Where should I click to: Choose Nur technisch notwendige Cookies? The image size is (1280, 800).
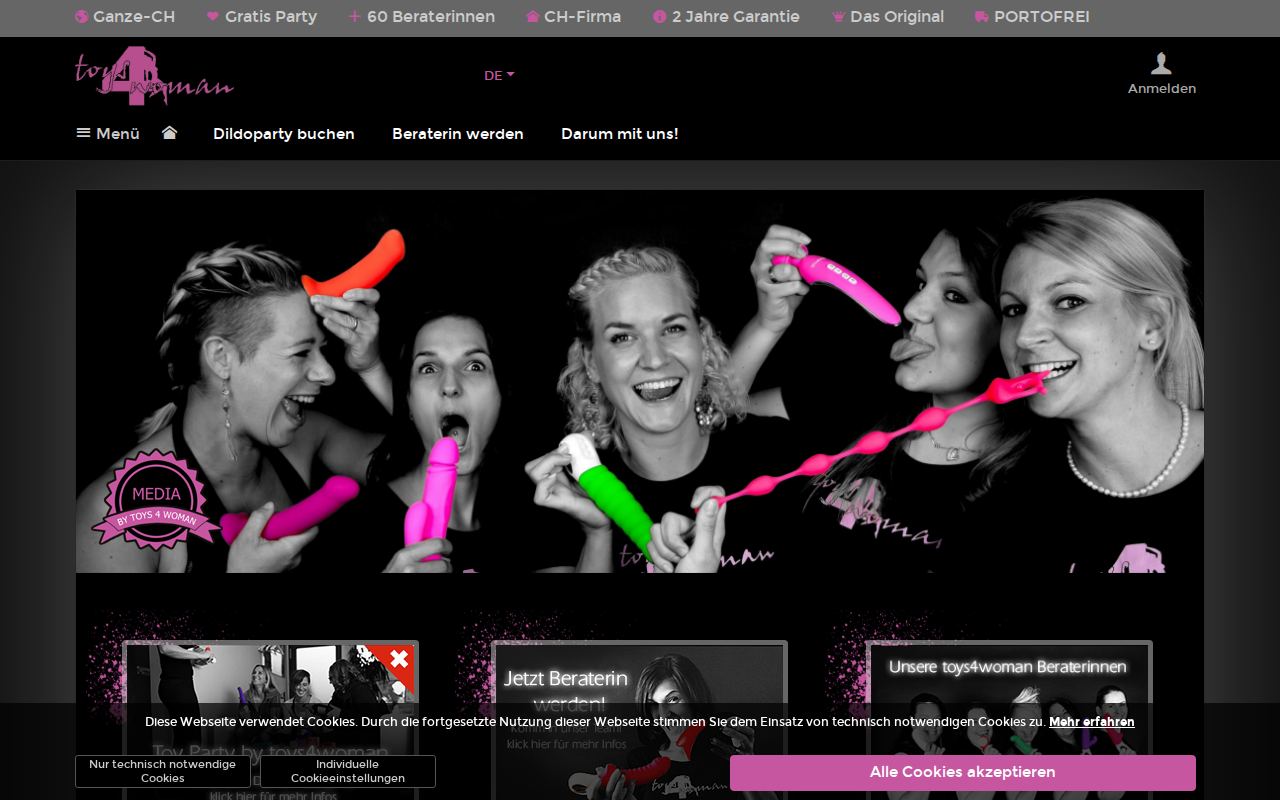pos(163,771)
